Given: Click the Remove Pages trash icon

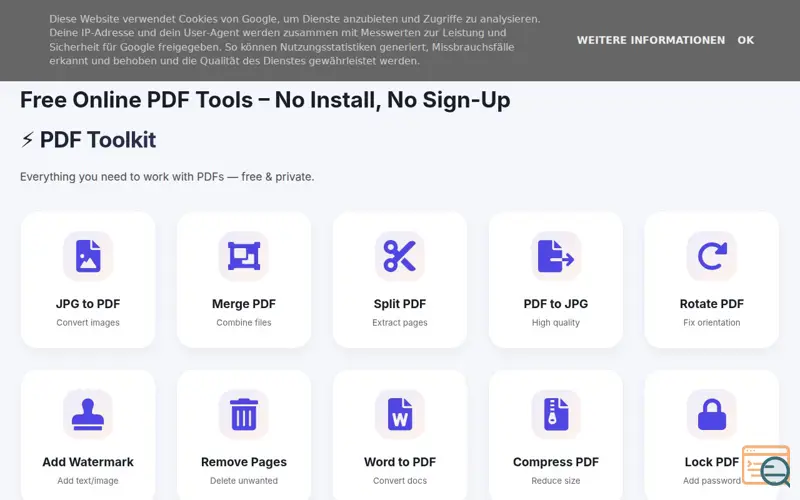Looking at the screenshot, I should point(244,414).
